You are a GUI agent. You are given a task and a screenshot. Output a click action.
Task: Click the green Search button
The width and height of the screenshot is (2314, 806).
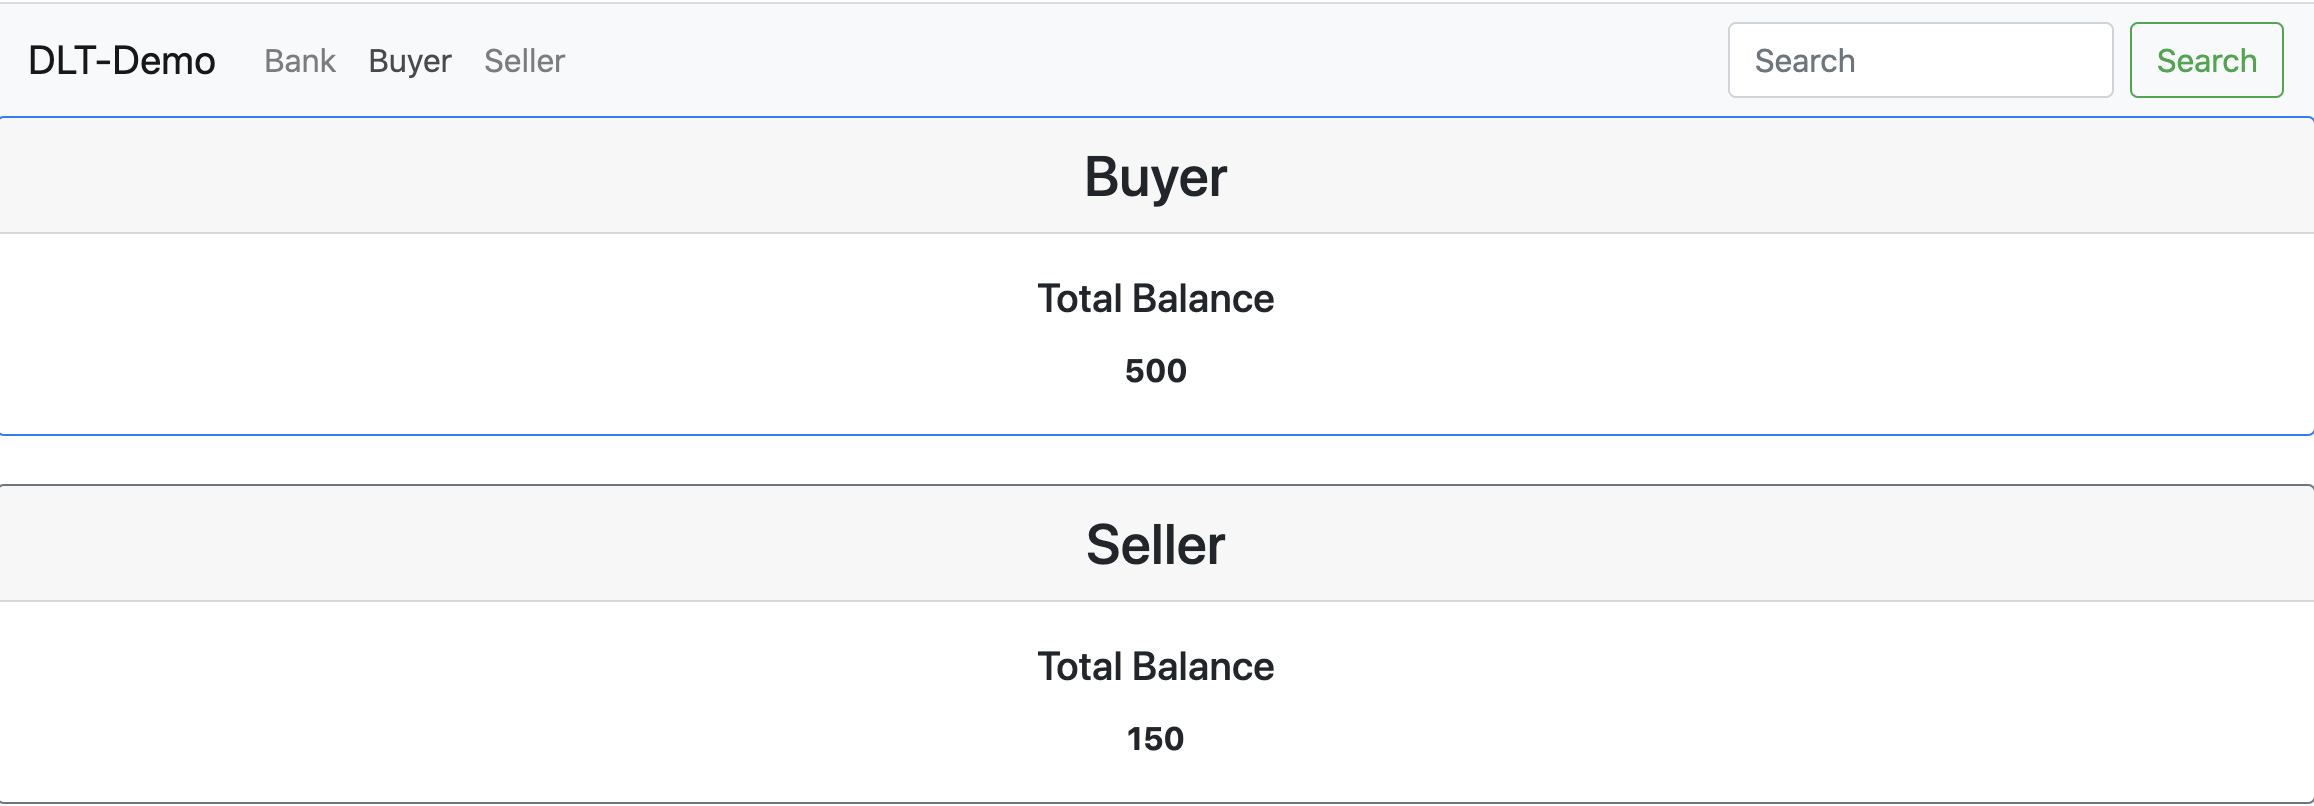(x=2206, y=60)
